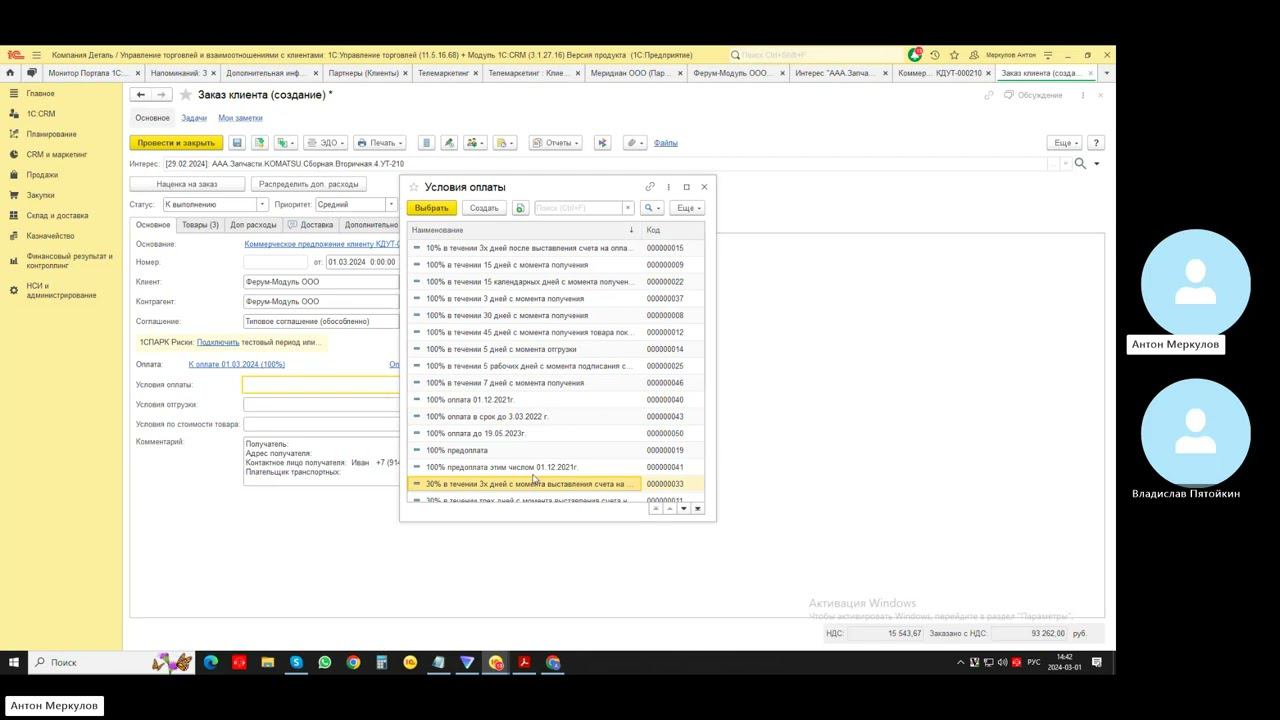This screenshot has width=1280, height=720.
Task: Open the Мои заметки link
Action: [240, 118]
